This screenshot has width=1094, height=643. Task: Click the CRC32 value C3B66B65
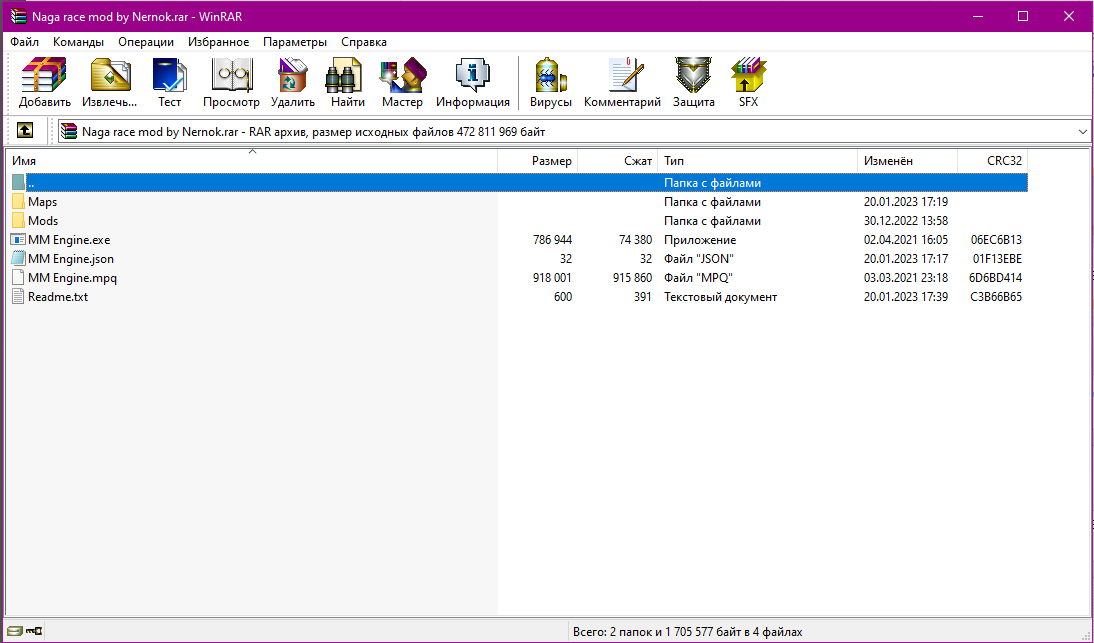(x=996, y=296)
